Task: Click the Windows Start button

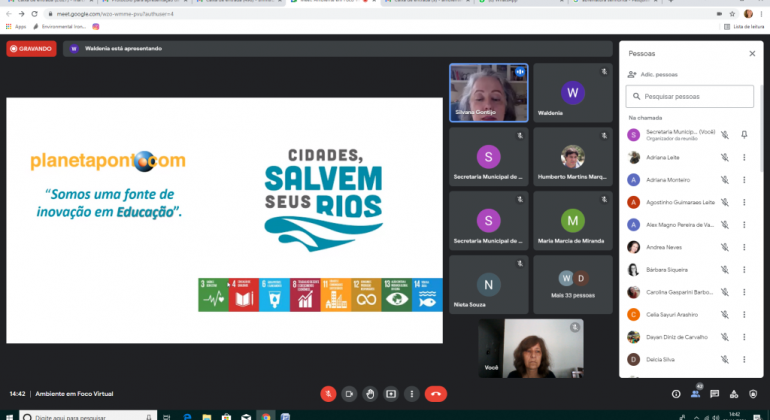Action: click(9, 417)
